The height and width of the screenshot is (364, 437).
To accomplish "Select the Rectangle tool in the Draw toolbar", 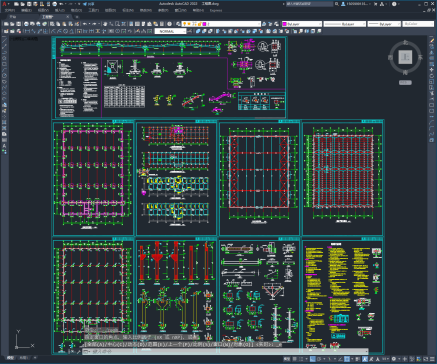I will click(5, 64).
